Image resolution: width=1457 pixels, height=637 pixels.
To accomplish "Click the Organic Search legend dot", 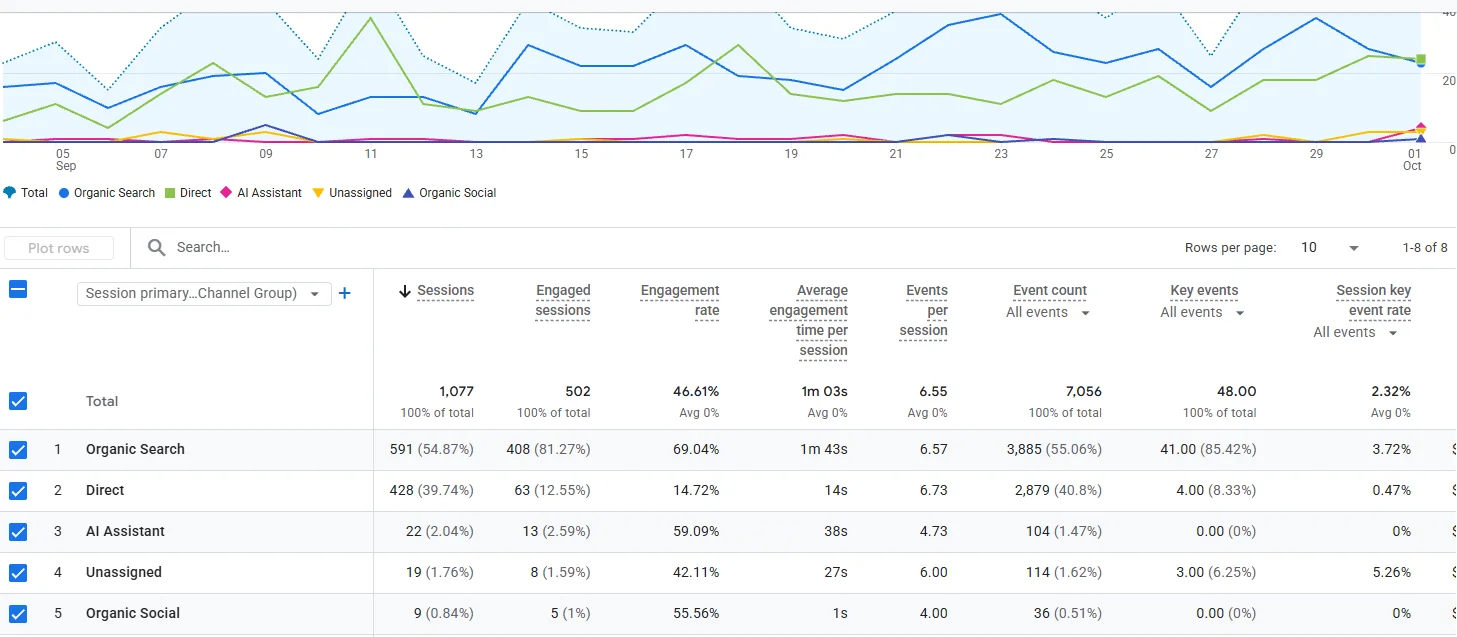I will (64, 193).
